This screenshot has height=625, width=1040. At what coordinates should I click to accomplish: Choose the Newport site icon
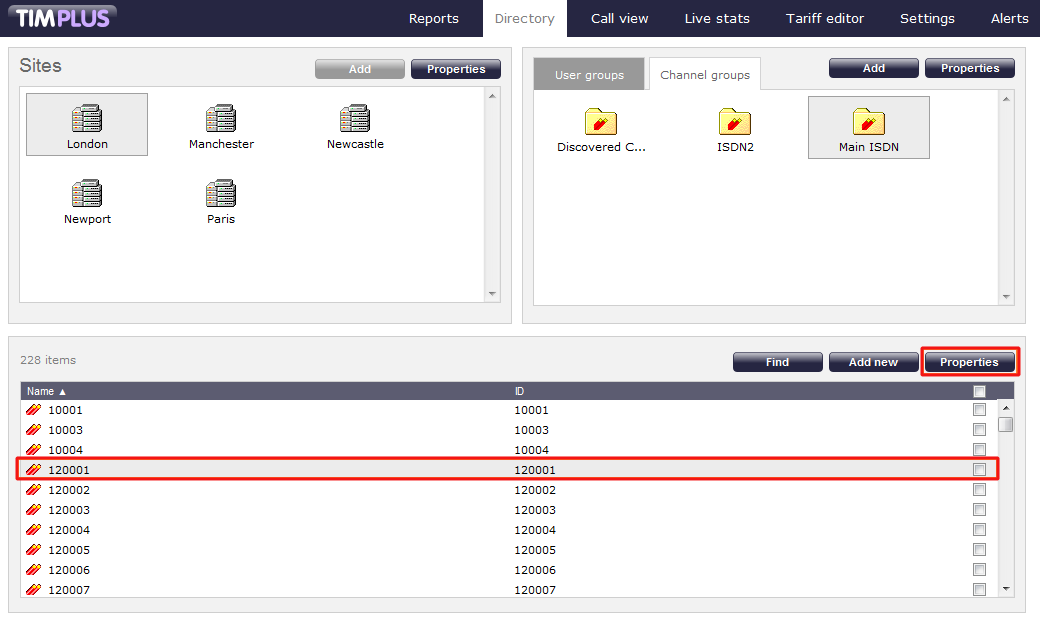87,195
